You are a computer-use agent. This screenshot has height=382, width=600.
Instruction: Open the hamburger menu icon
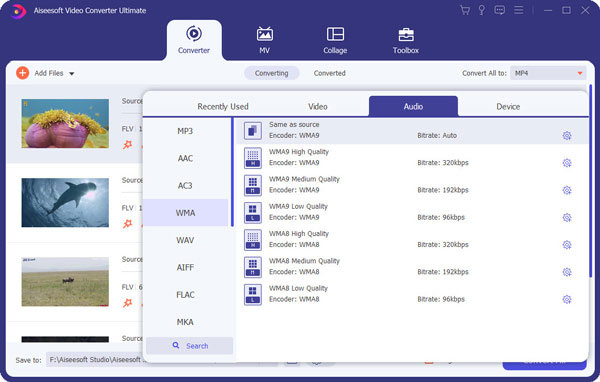click(518, 10)
